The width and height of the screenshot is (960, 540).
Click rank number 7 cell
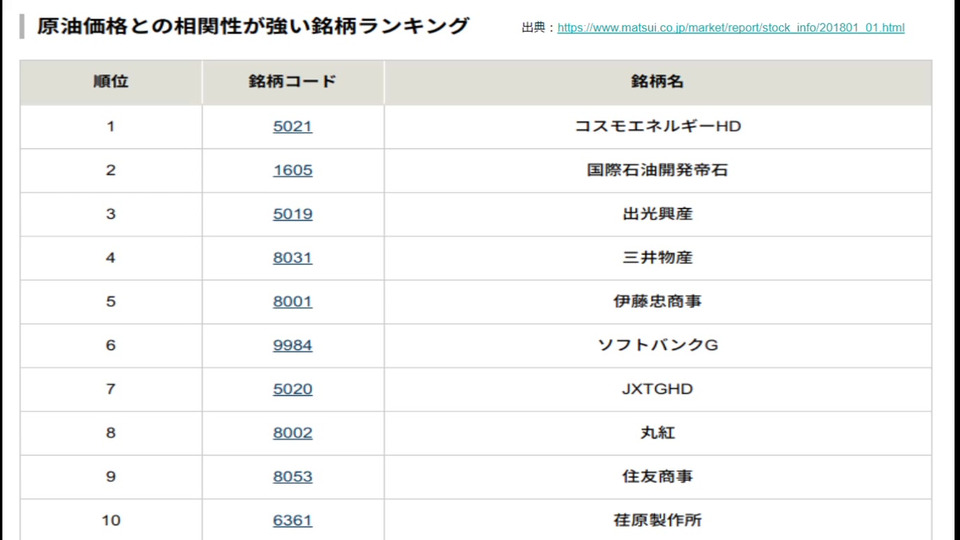111,389
